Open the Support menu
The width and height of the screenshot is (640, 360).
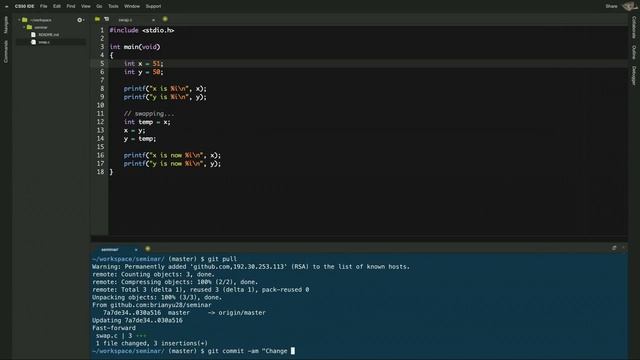tap(153, 6)
